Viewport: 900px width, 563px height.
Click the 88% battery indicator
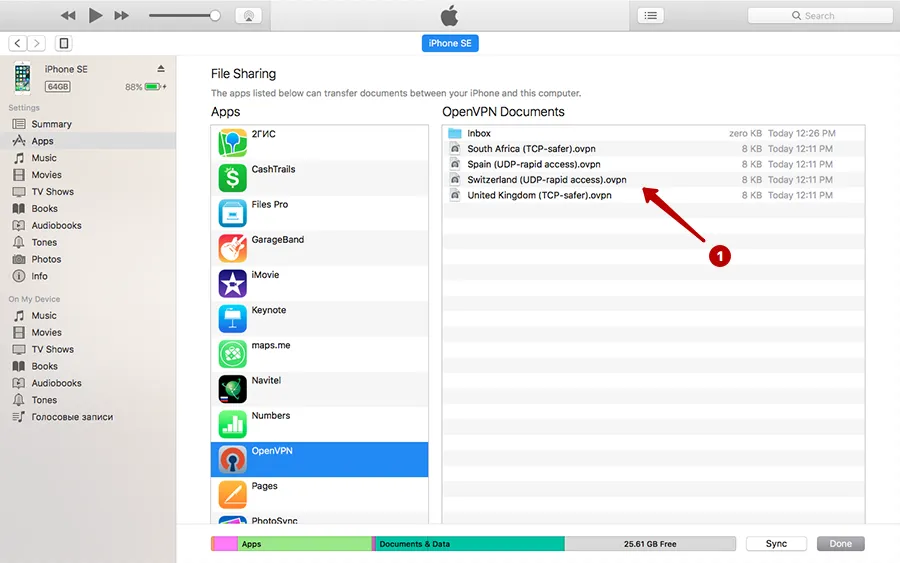(x=145, y=87)
